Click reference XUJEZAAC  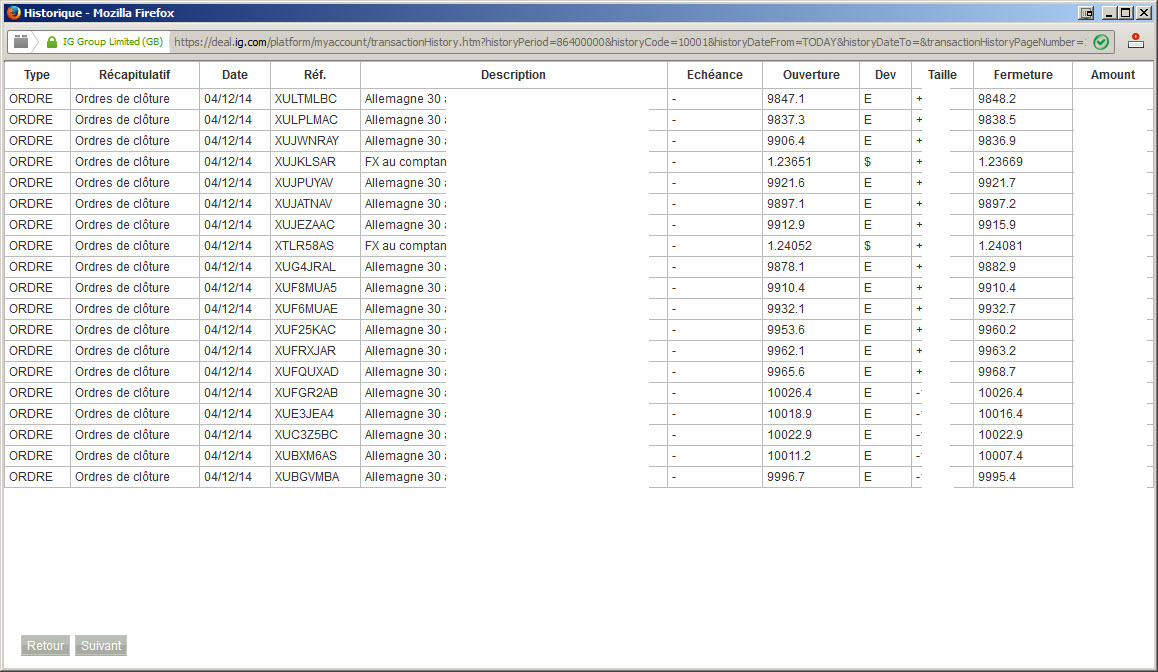click(305, 225)
